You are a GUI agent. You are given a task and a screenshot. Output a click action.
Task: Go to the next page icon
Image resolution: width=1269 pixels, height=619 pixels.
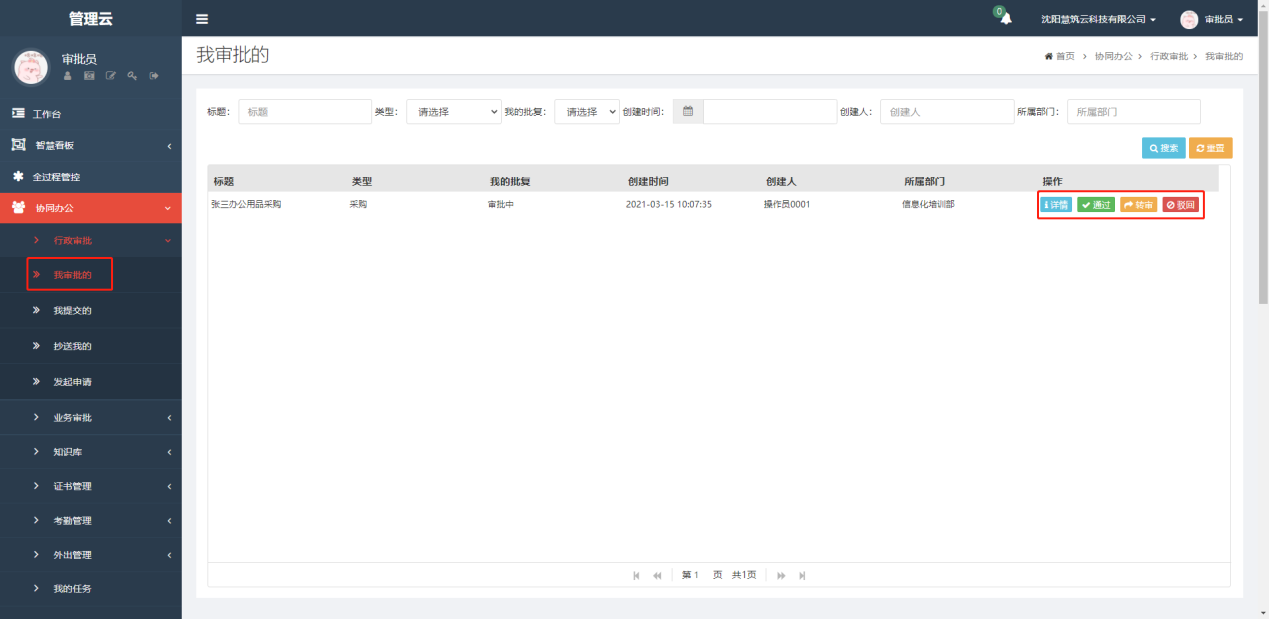781,575
